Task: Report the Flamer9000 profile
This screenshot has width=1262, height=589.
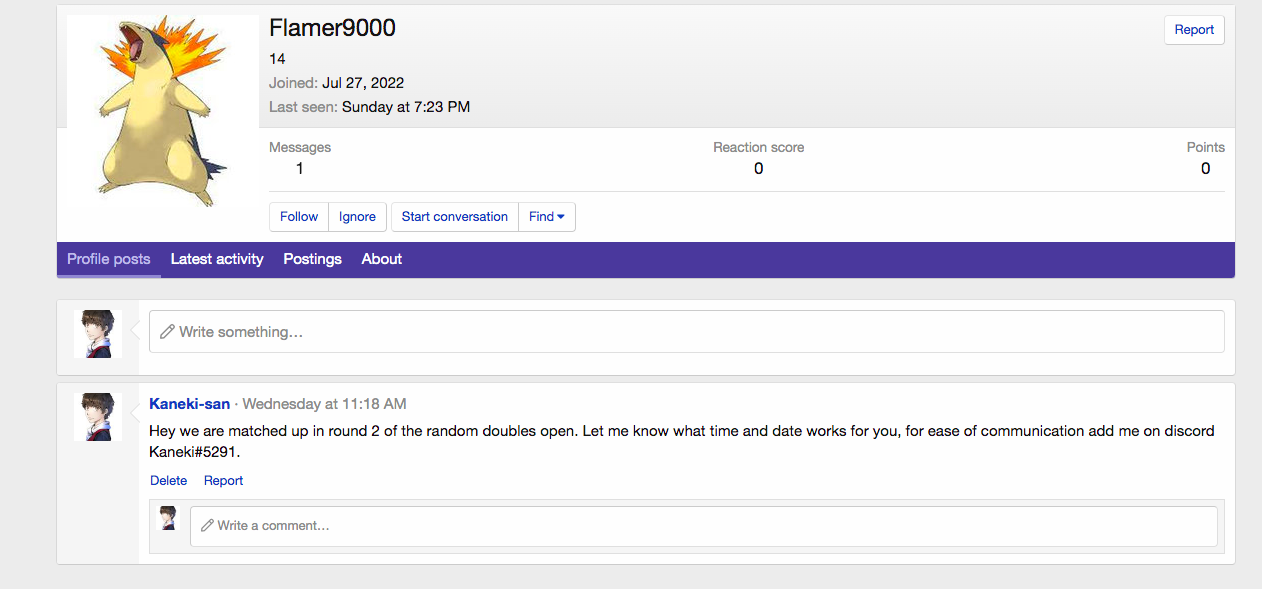Action: tap(1194, 30)
